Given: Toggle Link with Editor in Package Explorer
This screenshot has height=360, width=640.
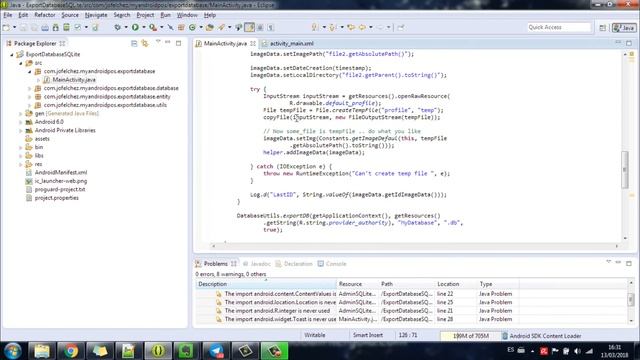Looking at the screenshot, I should pyautogui.click(x=145, y=43).
